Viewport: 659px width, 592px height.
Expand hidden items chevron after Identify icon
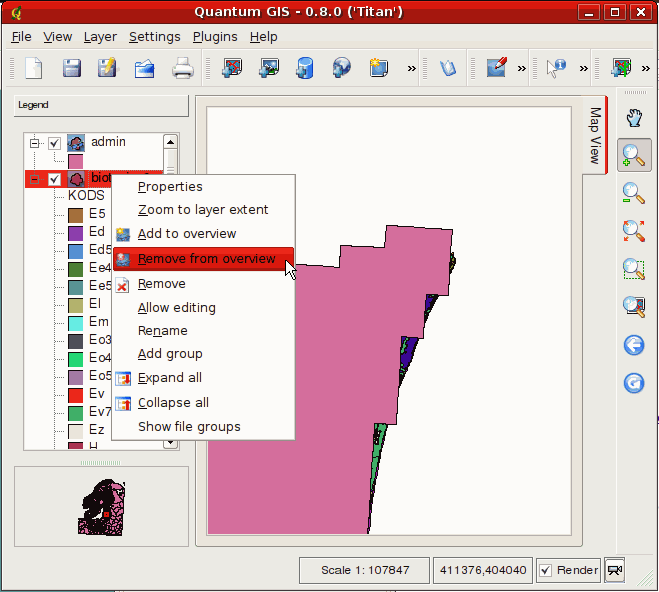pos(583,68)
